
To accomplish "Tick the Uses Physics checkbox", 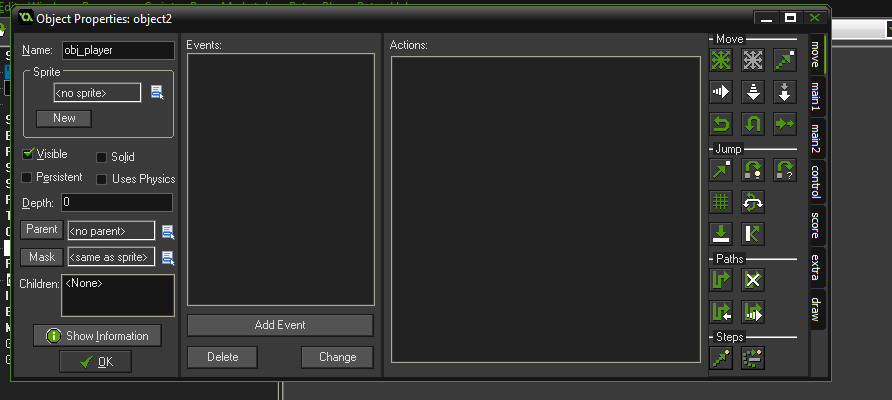I will click(101, 179).
